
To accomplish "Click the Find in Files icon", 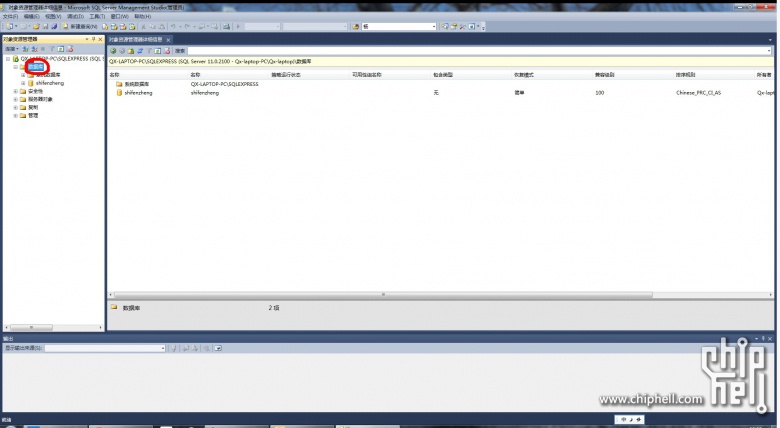I will (356, 26).
